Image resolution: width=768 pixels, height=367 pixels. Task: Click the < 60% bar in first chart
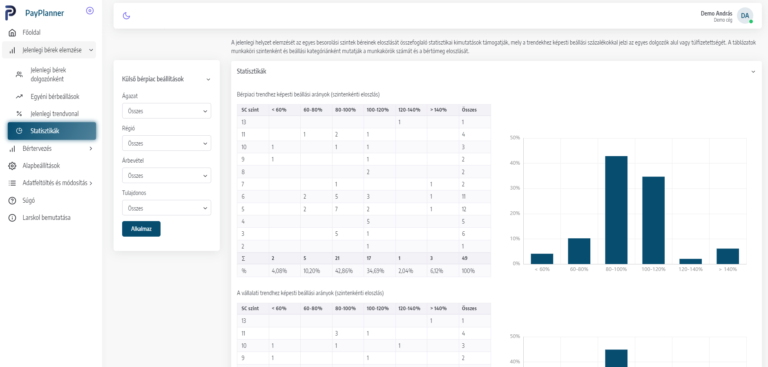[542, 259]
